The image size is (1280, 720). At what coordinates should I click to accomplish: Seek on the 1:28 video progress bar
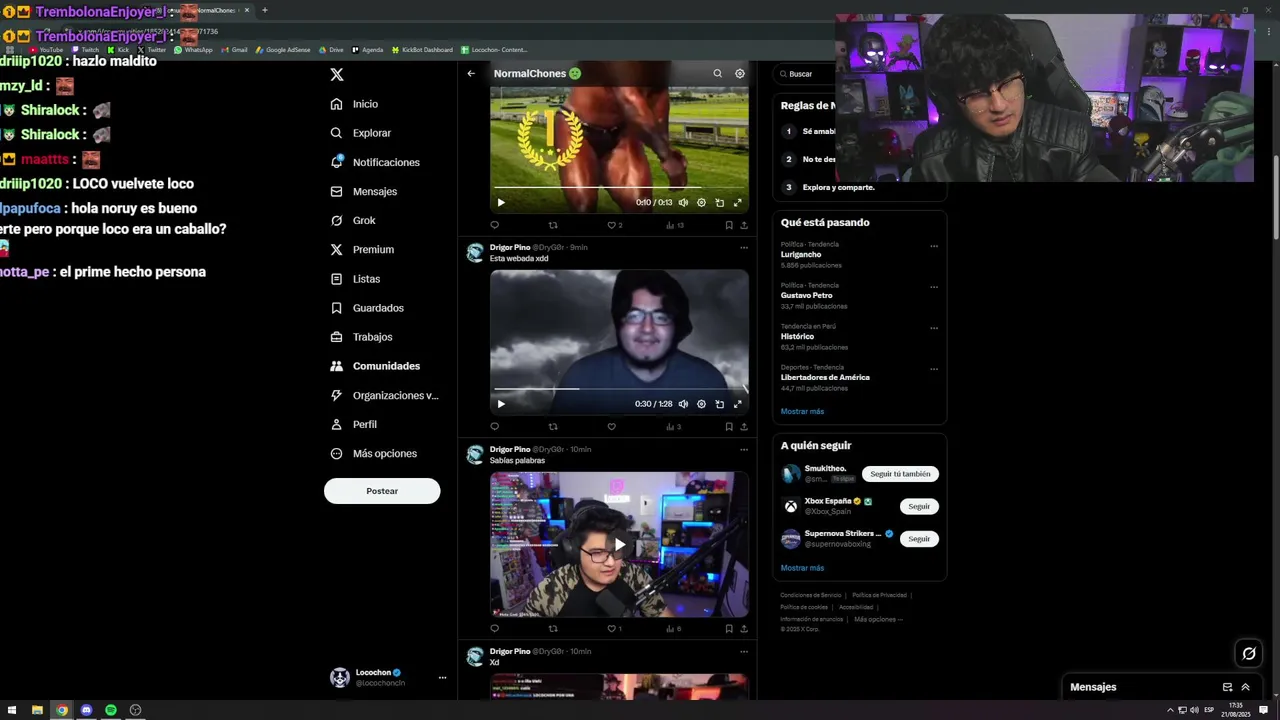click(619, 388)
